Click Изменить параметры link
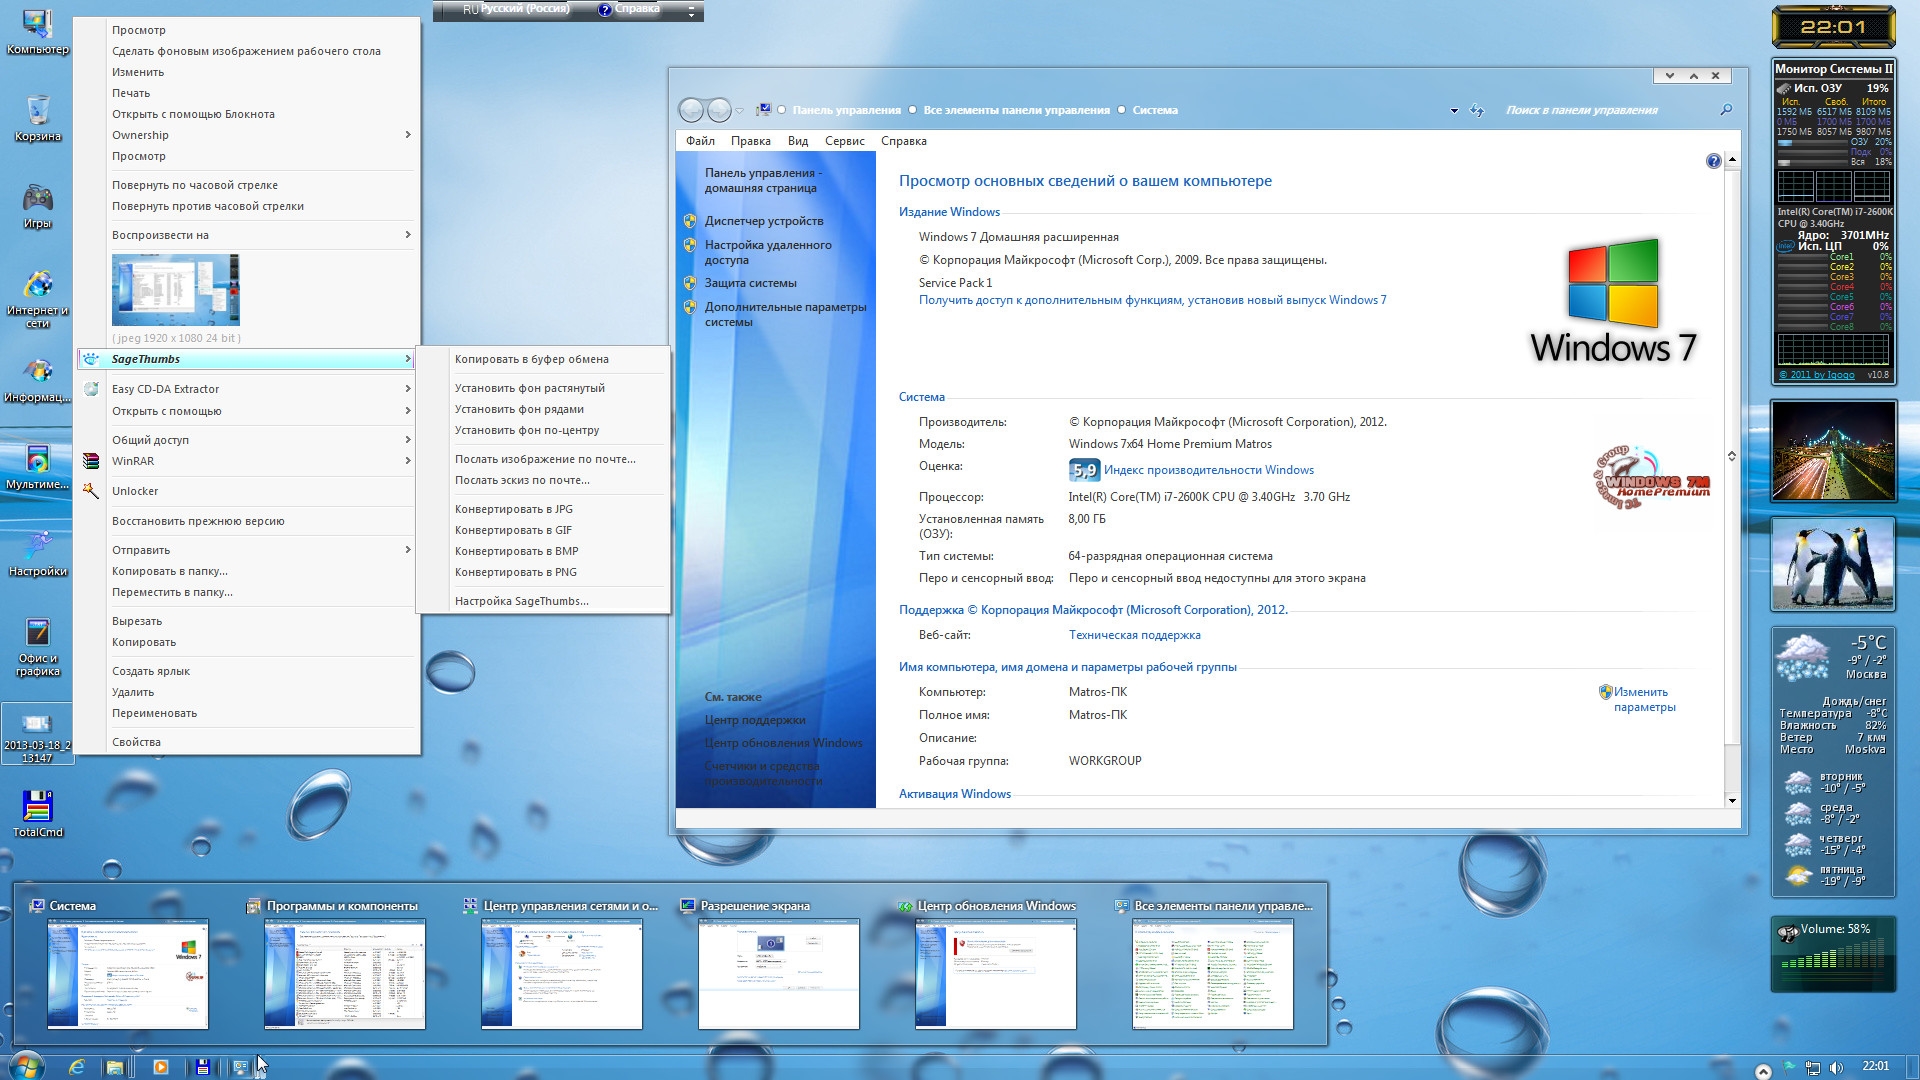 tap(1644, 699)
